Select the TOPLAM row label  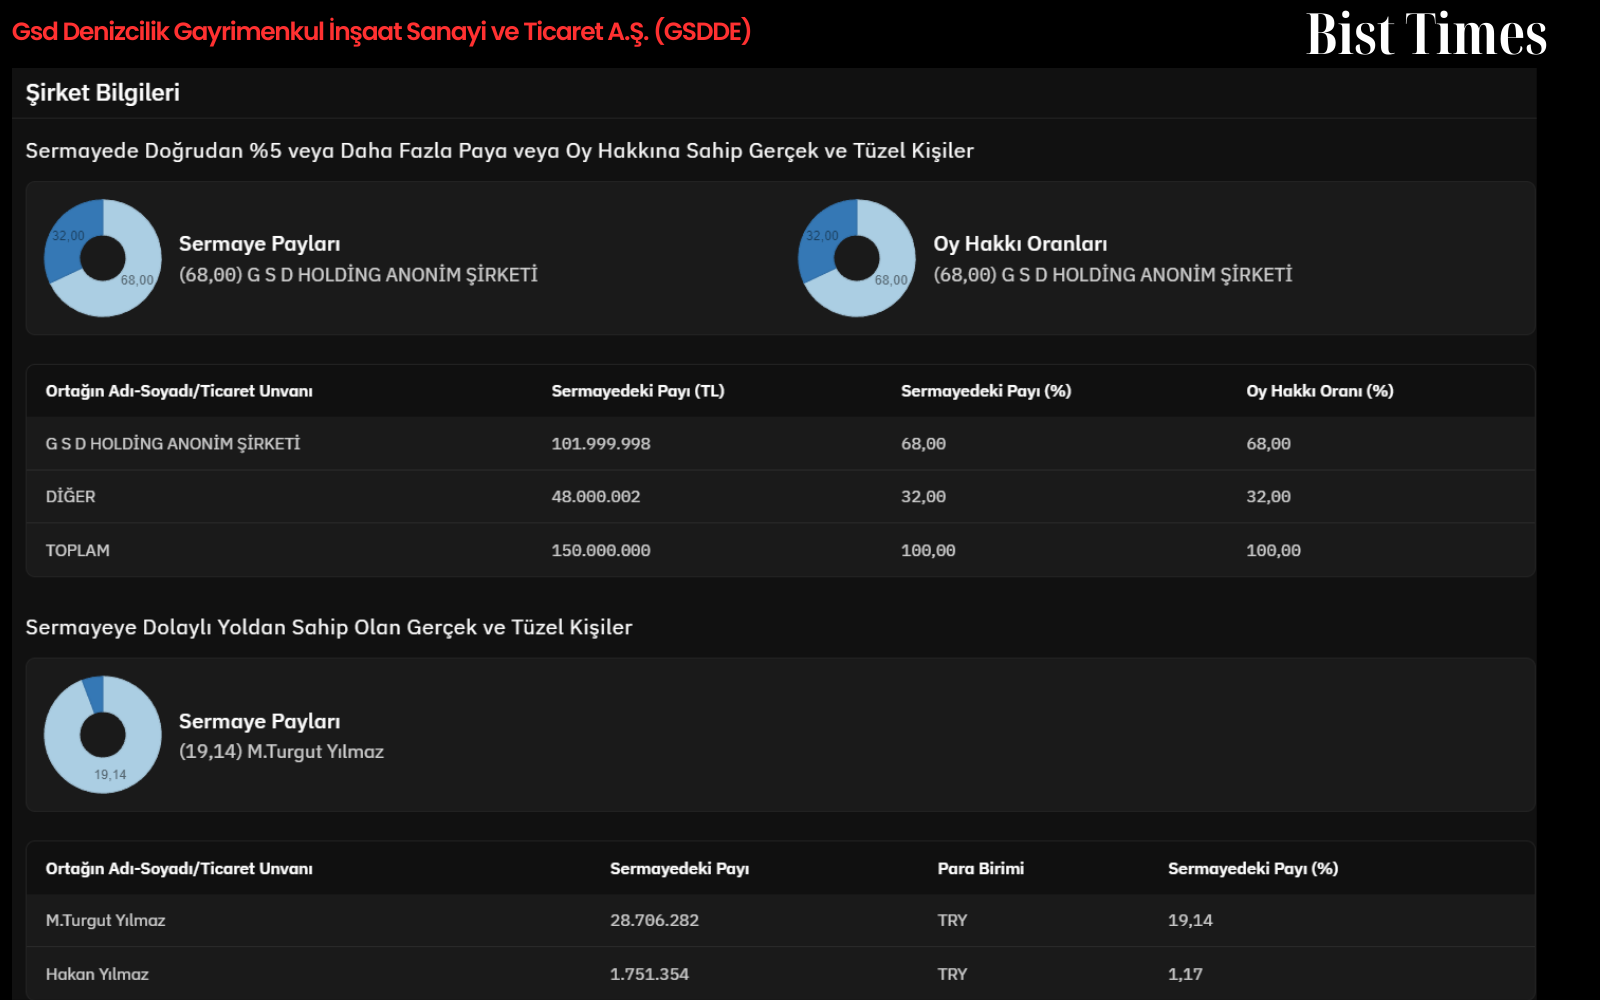click(78, 551)
